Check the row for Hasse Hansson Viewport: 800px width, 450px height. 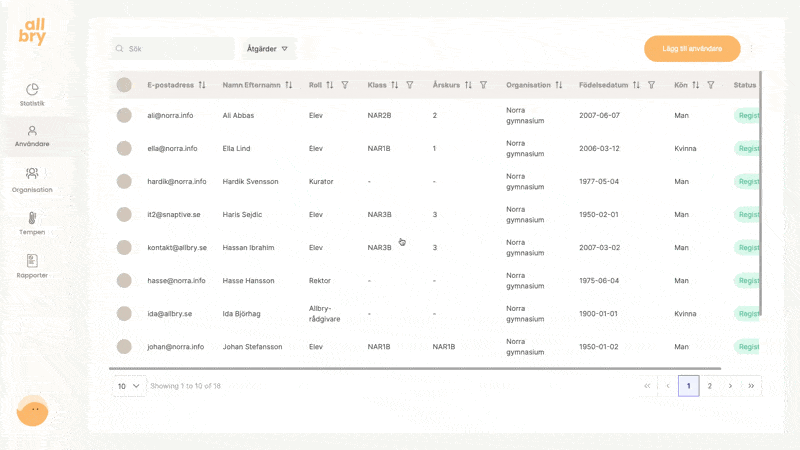(124, 281)
